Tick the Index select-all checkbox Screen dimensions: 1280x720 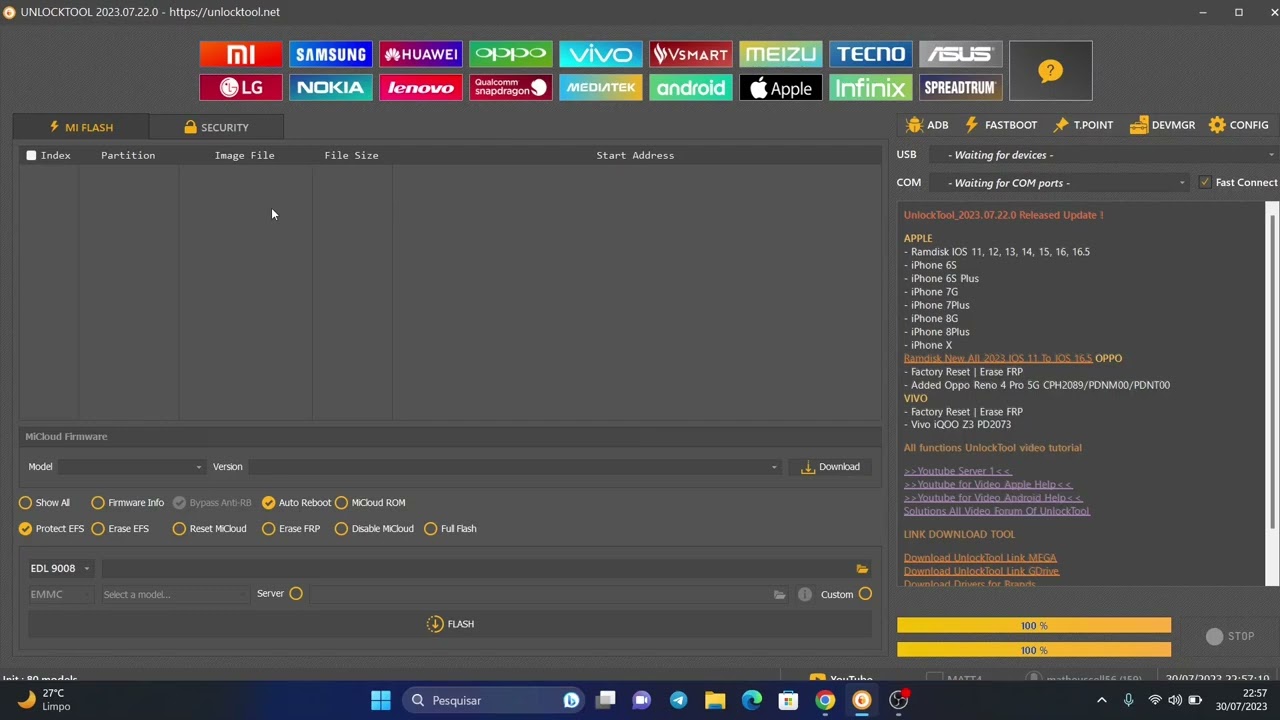31,155
